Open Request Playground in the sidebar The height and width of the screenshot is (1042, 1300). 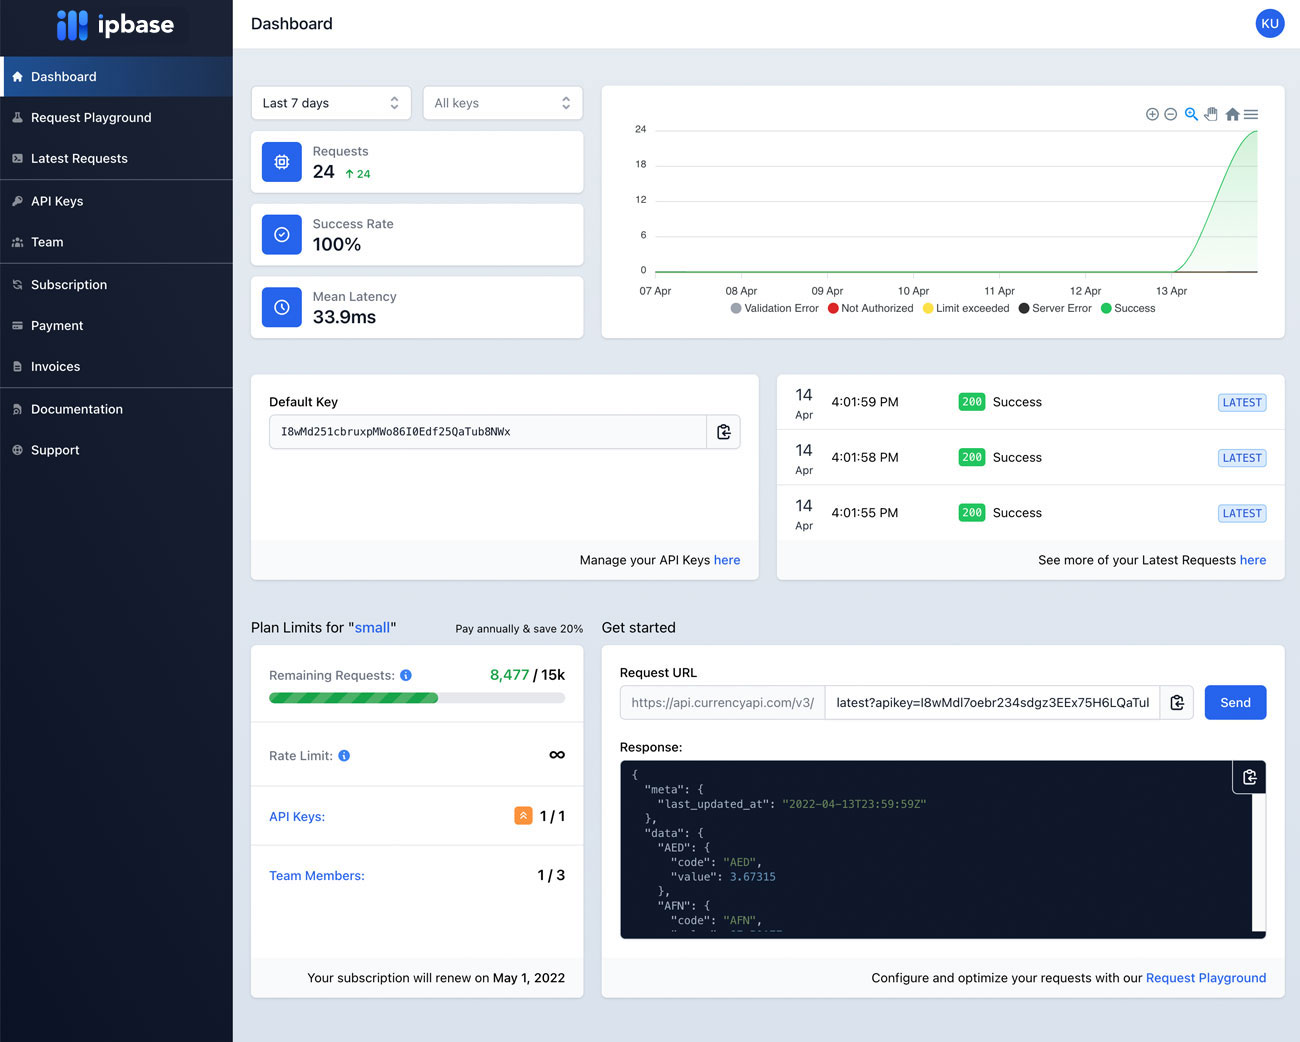click(91, 118)
